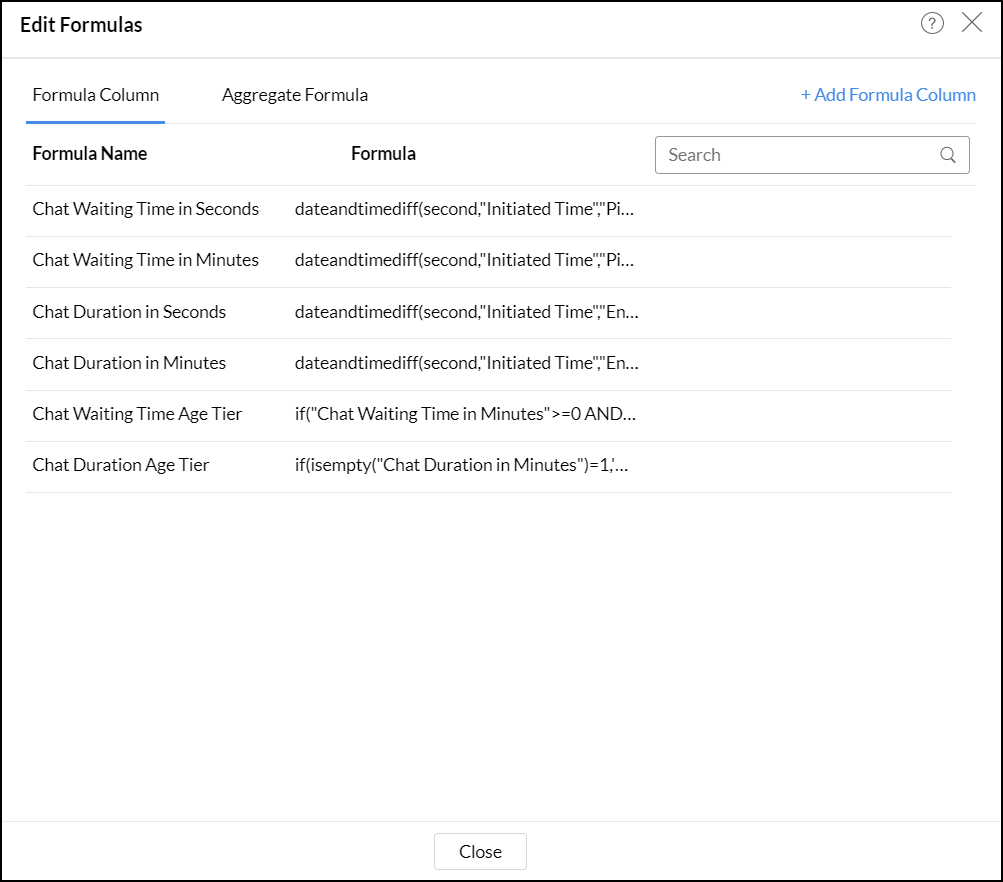
Task: Select Chat Waiting Time Age Tier formula
Action: (138, 414)
